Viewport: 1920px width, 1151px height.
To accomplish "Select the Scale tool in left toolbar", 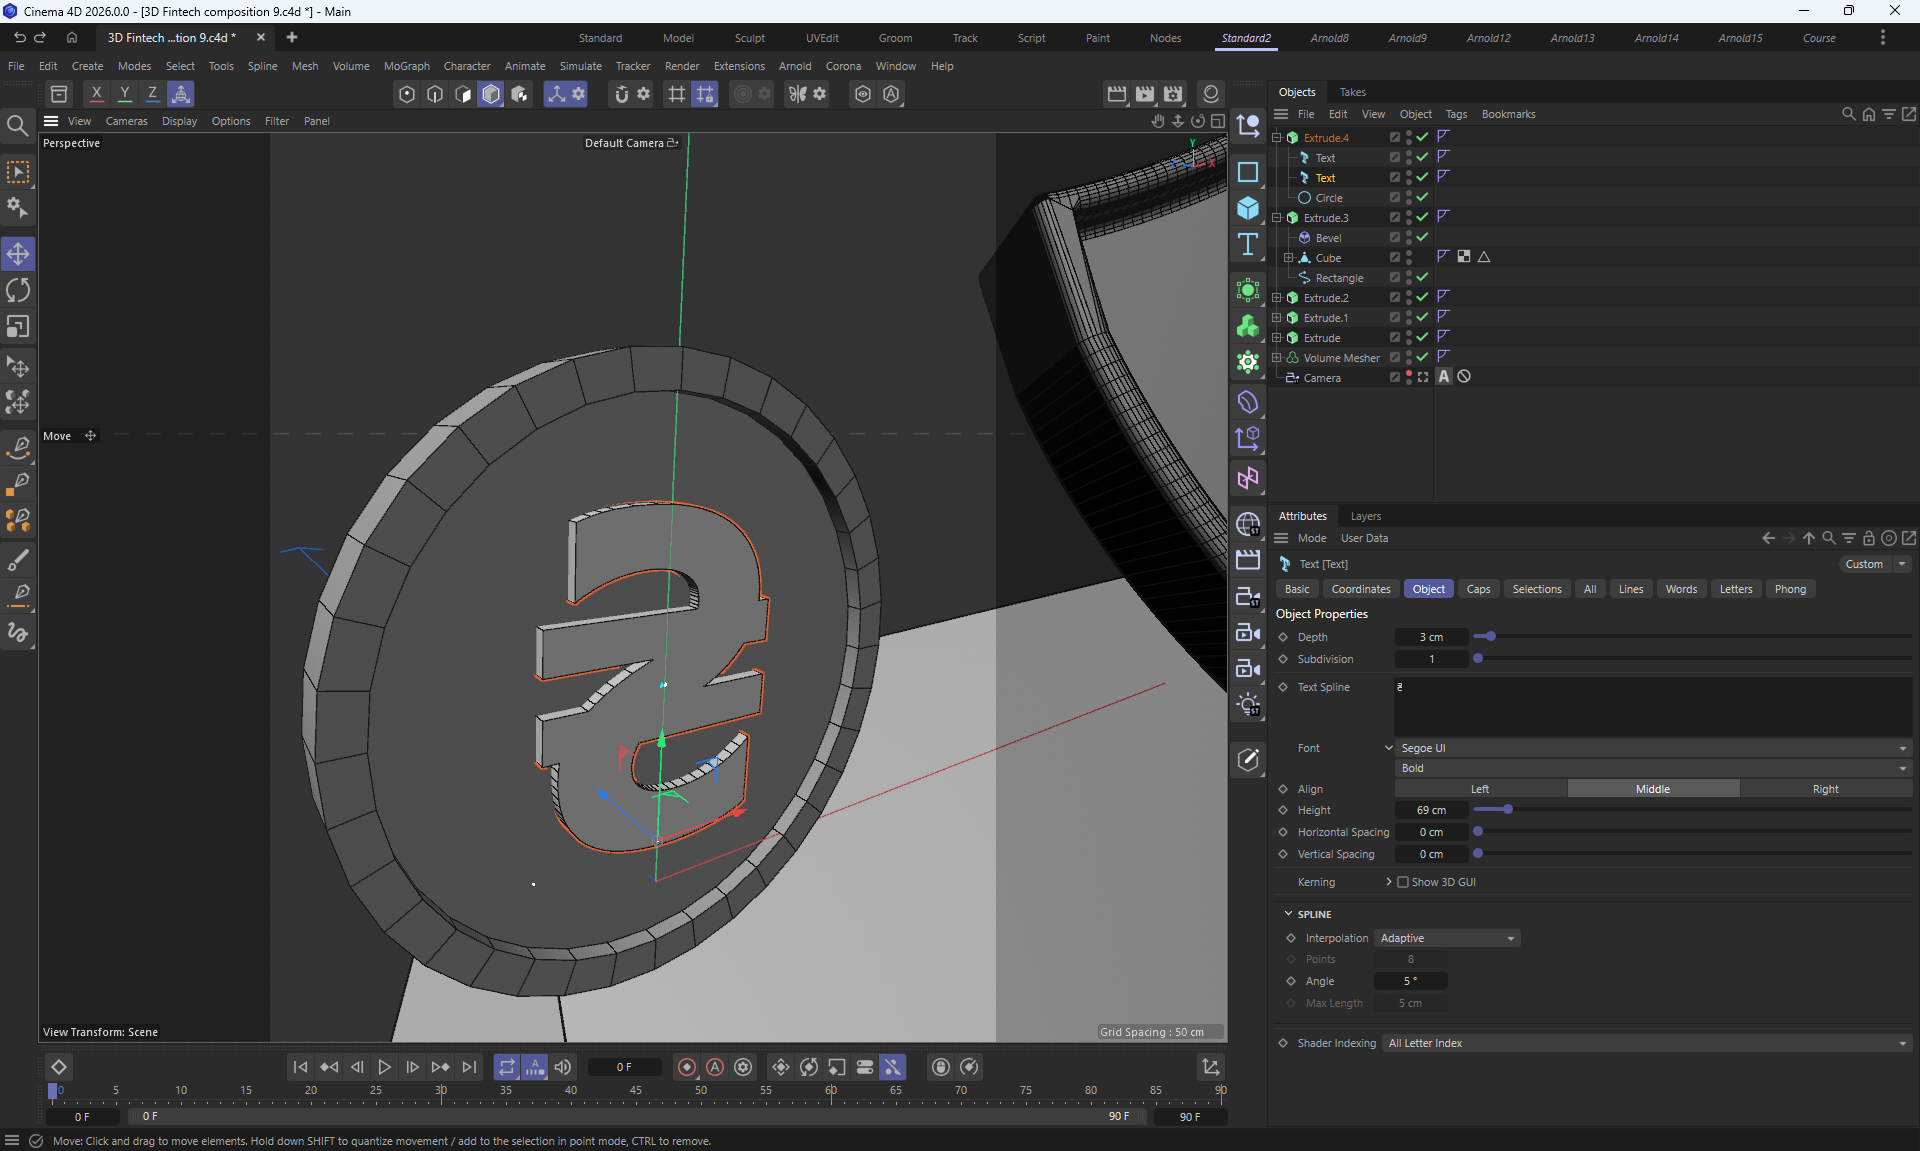I will 18,328.
